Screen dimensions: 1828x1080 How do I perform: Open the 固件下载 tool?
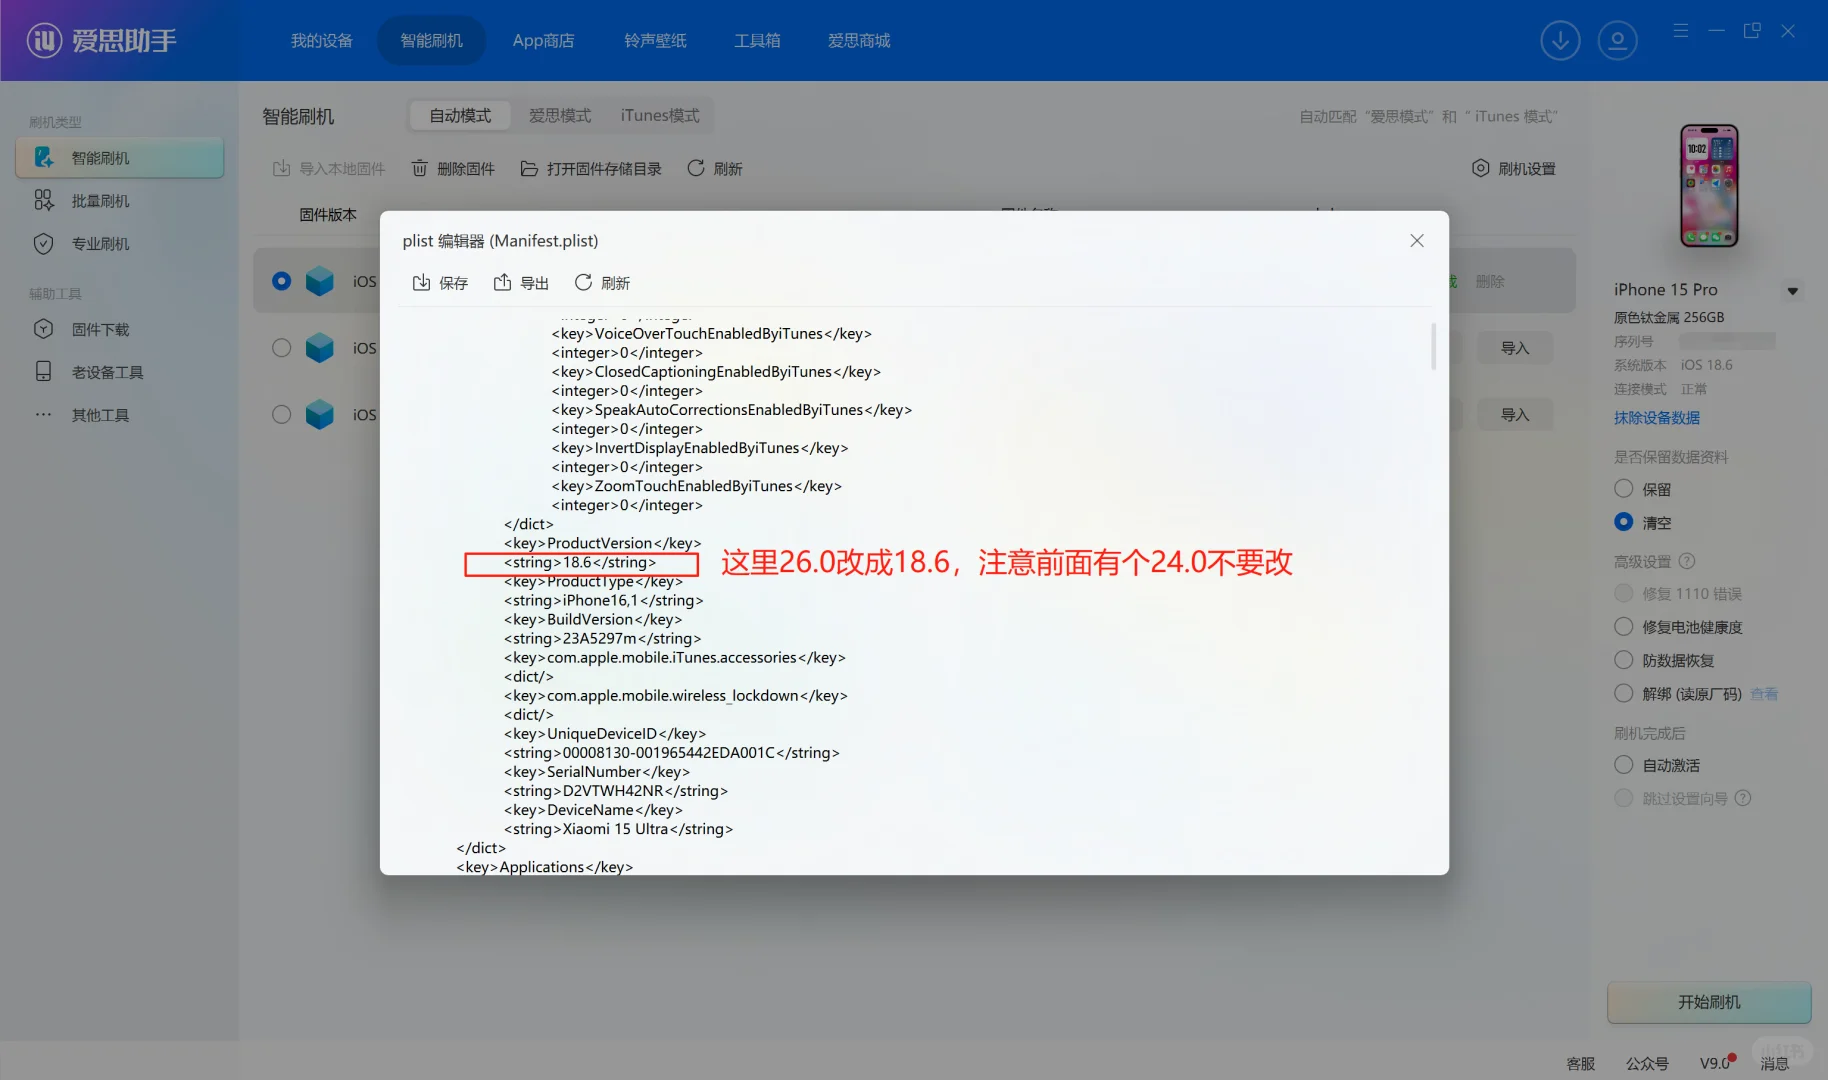[100, 328]
